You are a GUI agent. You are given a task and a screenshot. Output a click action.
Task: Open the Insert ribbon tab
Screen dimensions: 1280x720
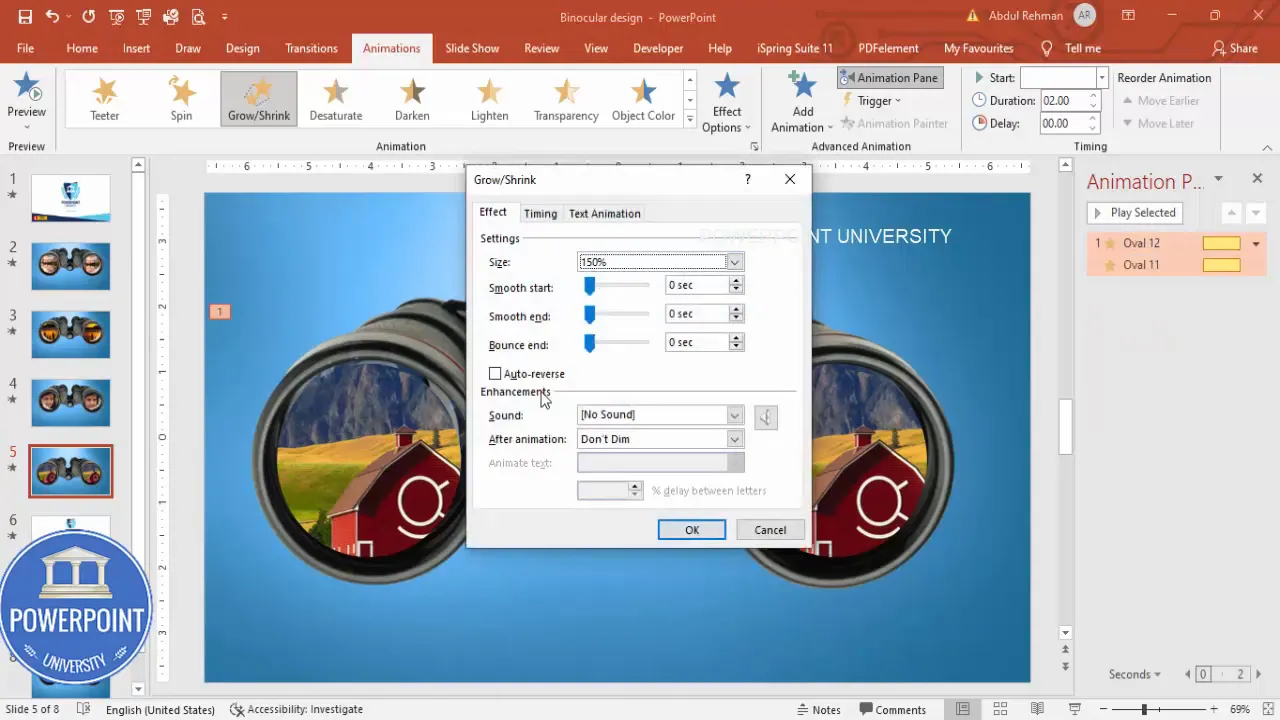click(x=136, y=48)
